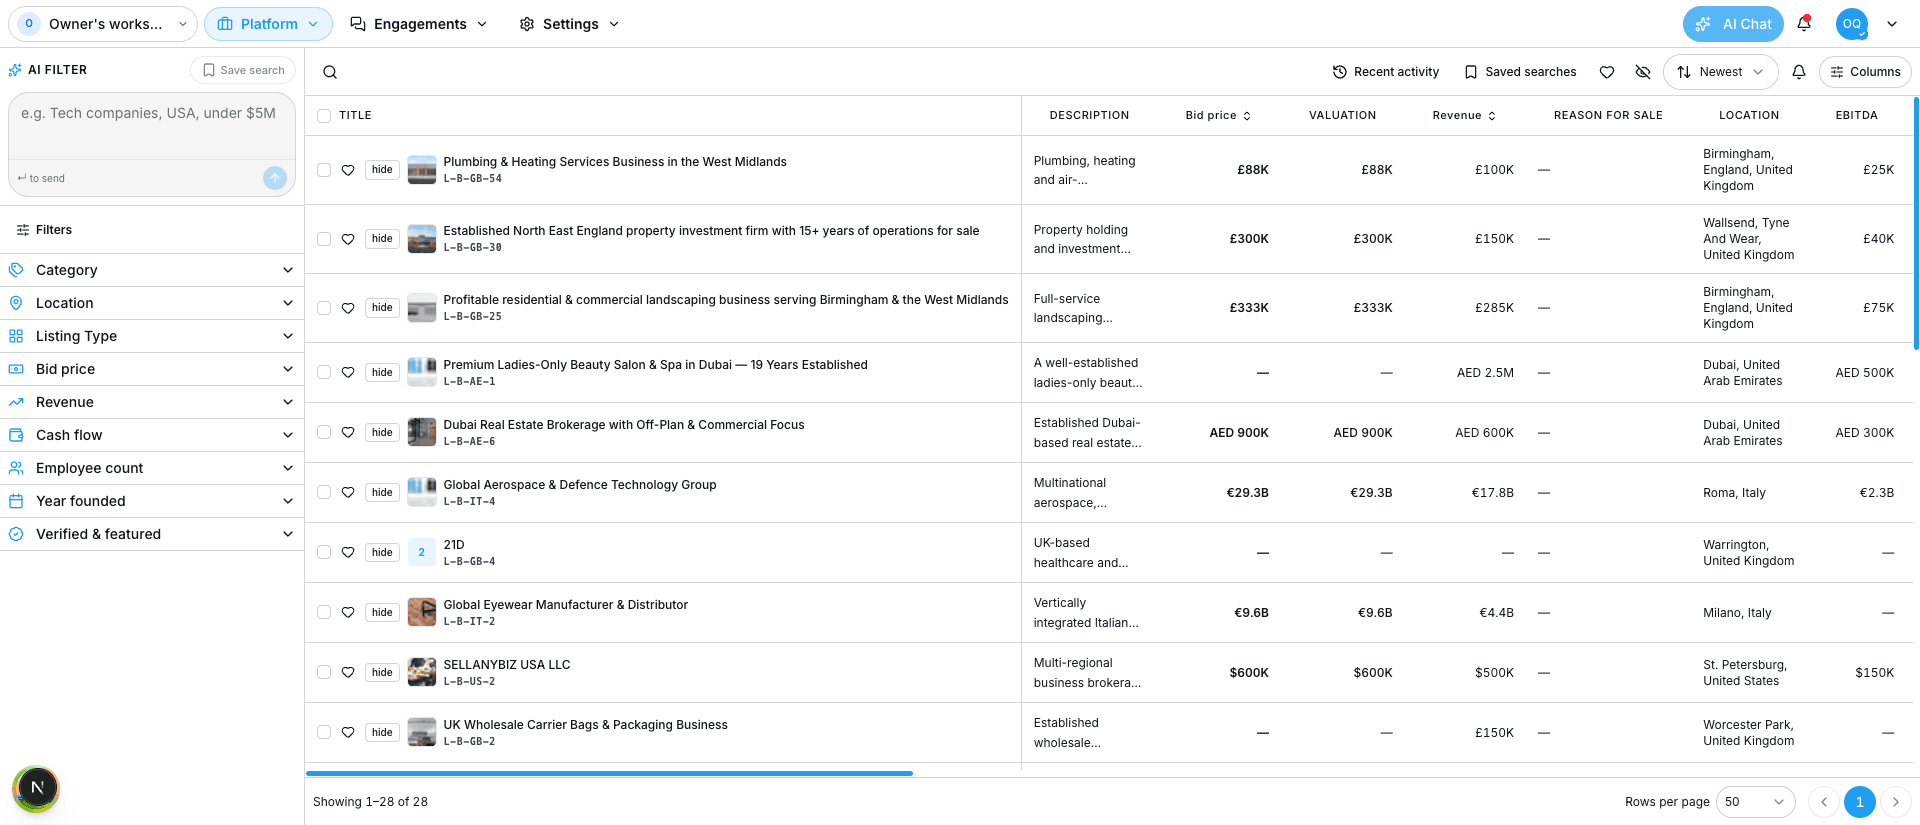
Task: Select page 1 in pagination
Action: [1860, 802]
